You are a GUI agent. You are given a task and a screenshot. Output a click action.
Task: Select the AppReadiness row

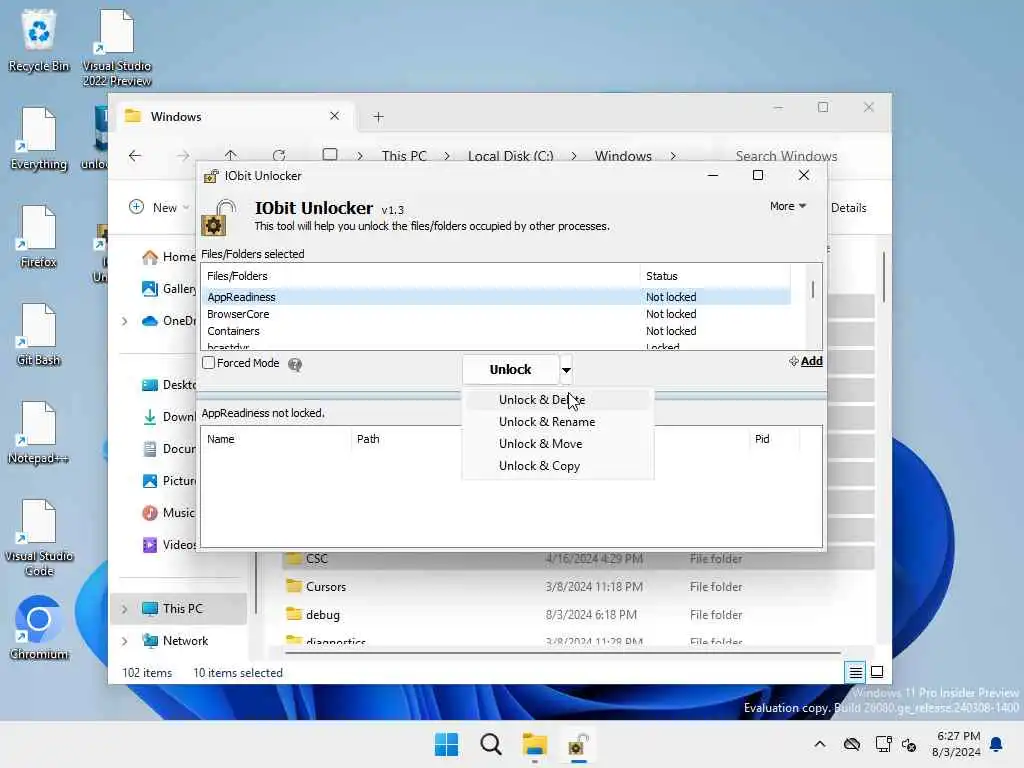496,297
